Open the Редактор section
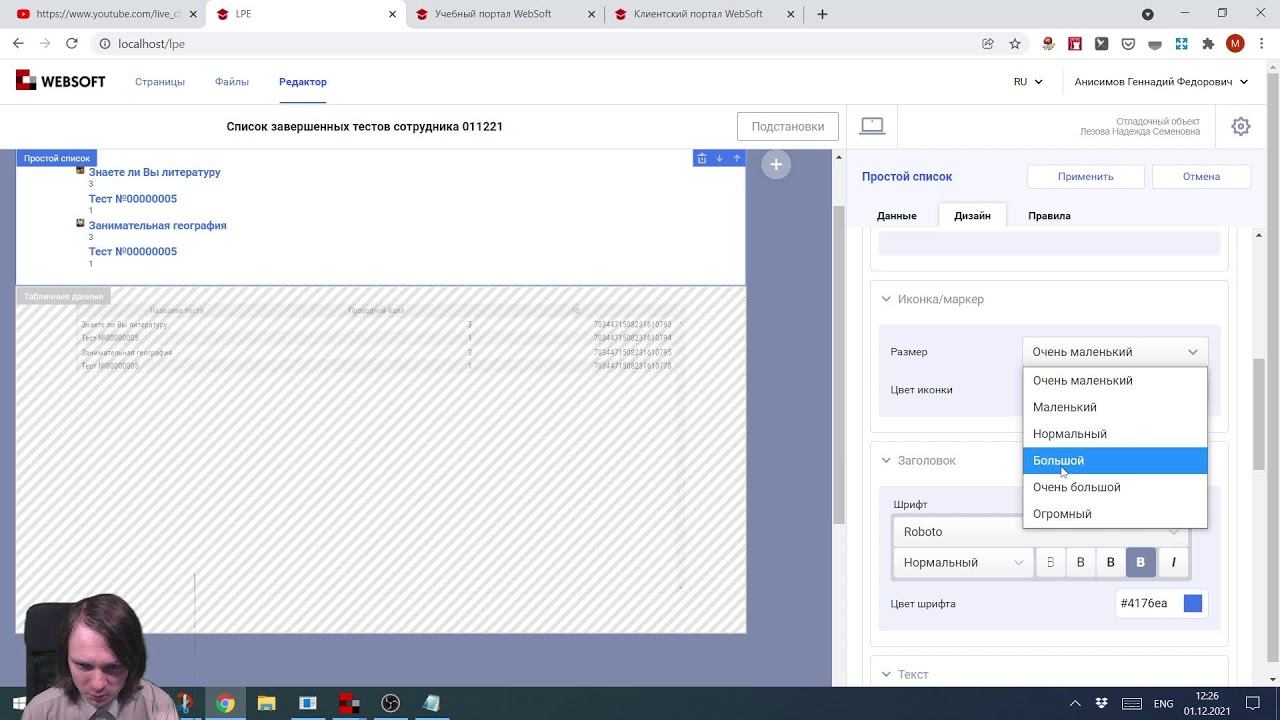Image resolution: width=1280 pixels, height=720 pixels. [303, 82]
